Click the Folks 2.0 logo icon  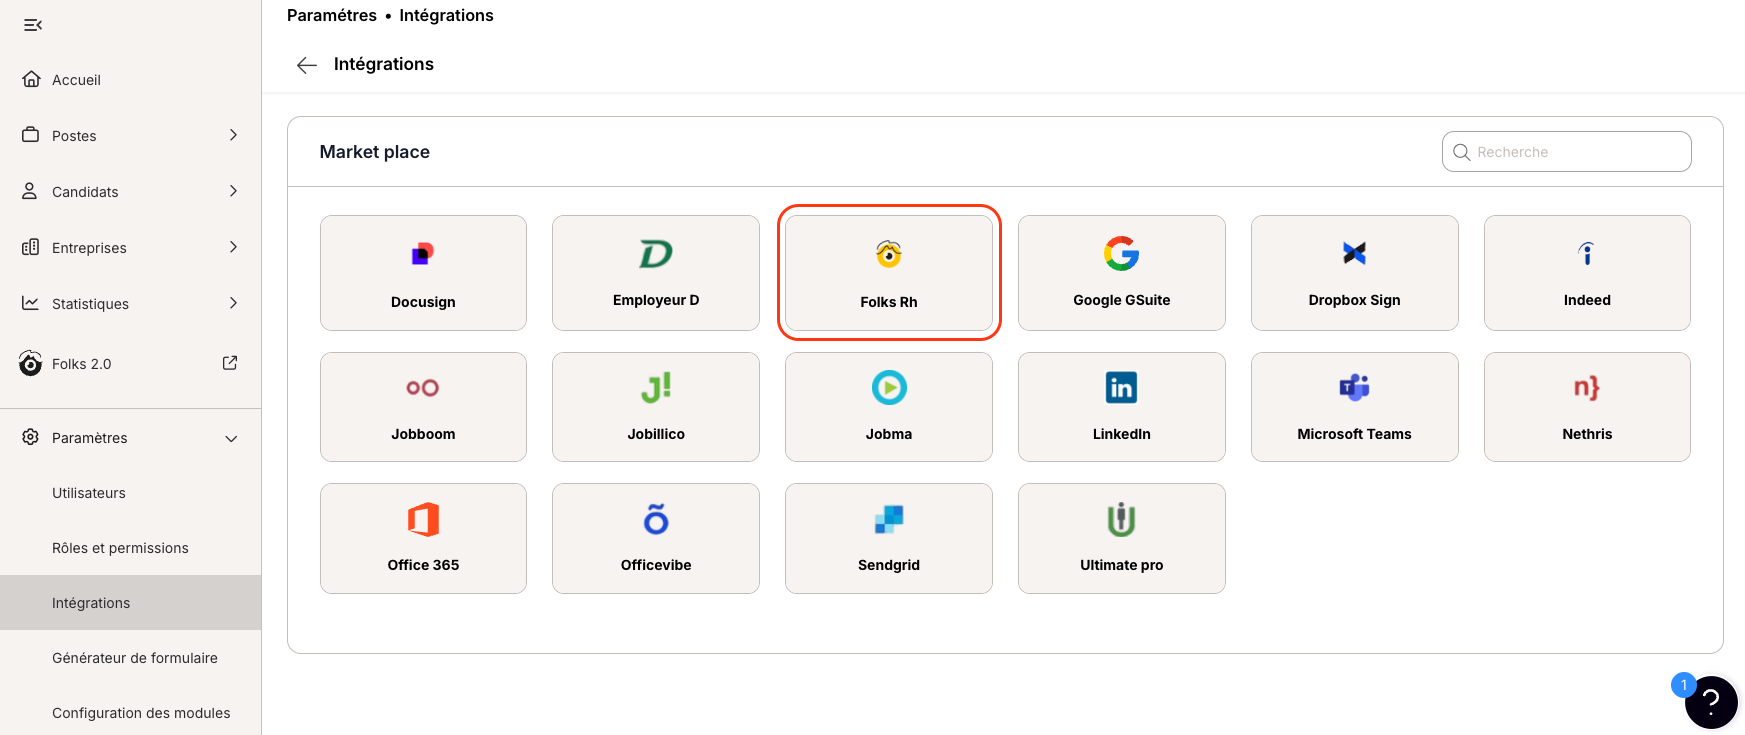point(31,363)
